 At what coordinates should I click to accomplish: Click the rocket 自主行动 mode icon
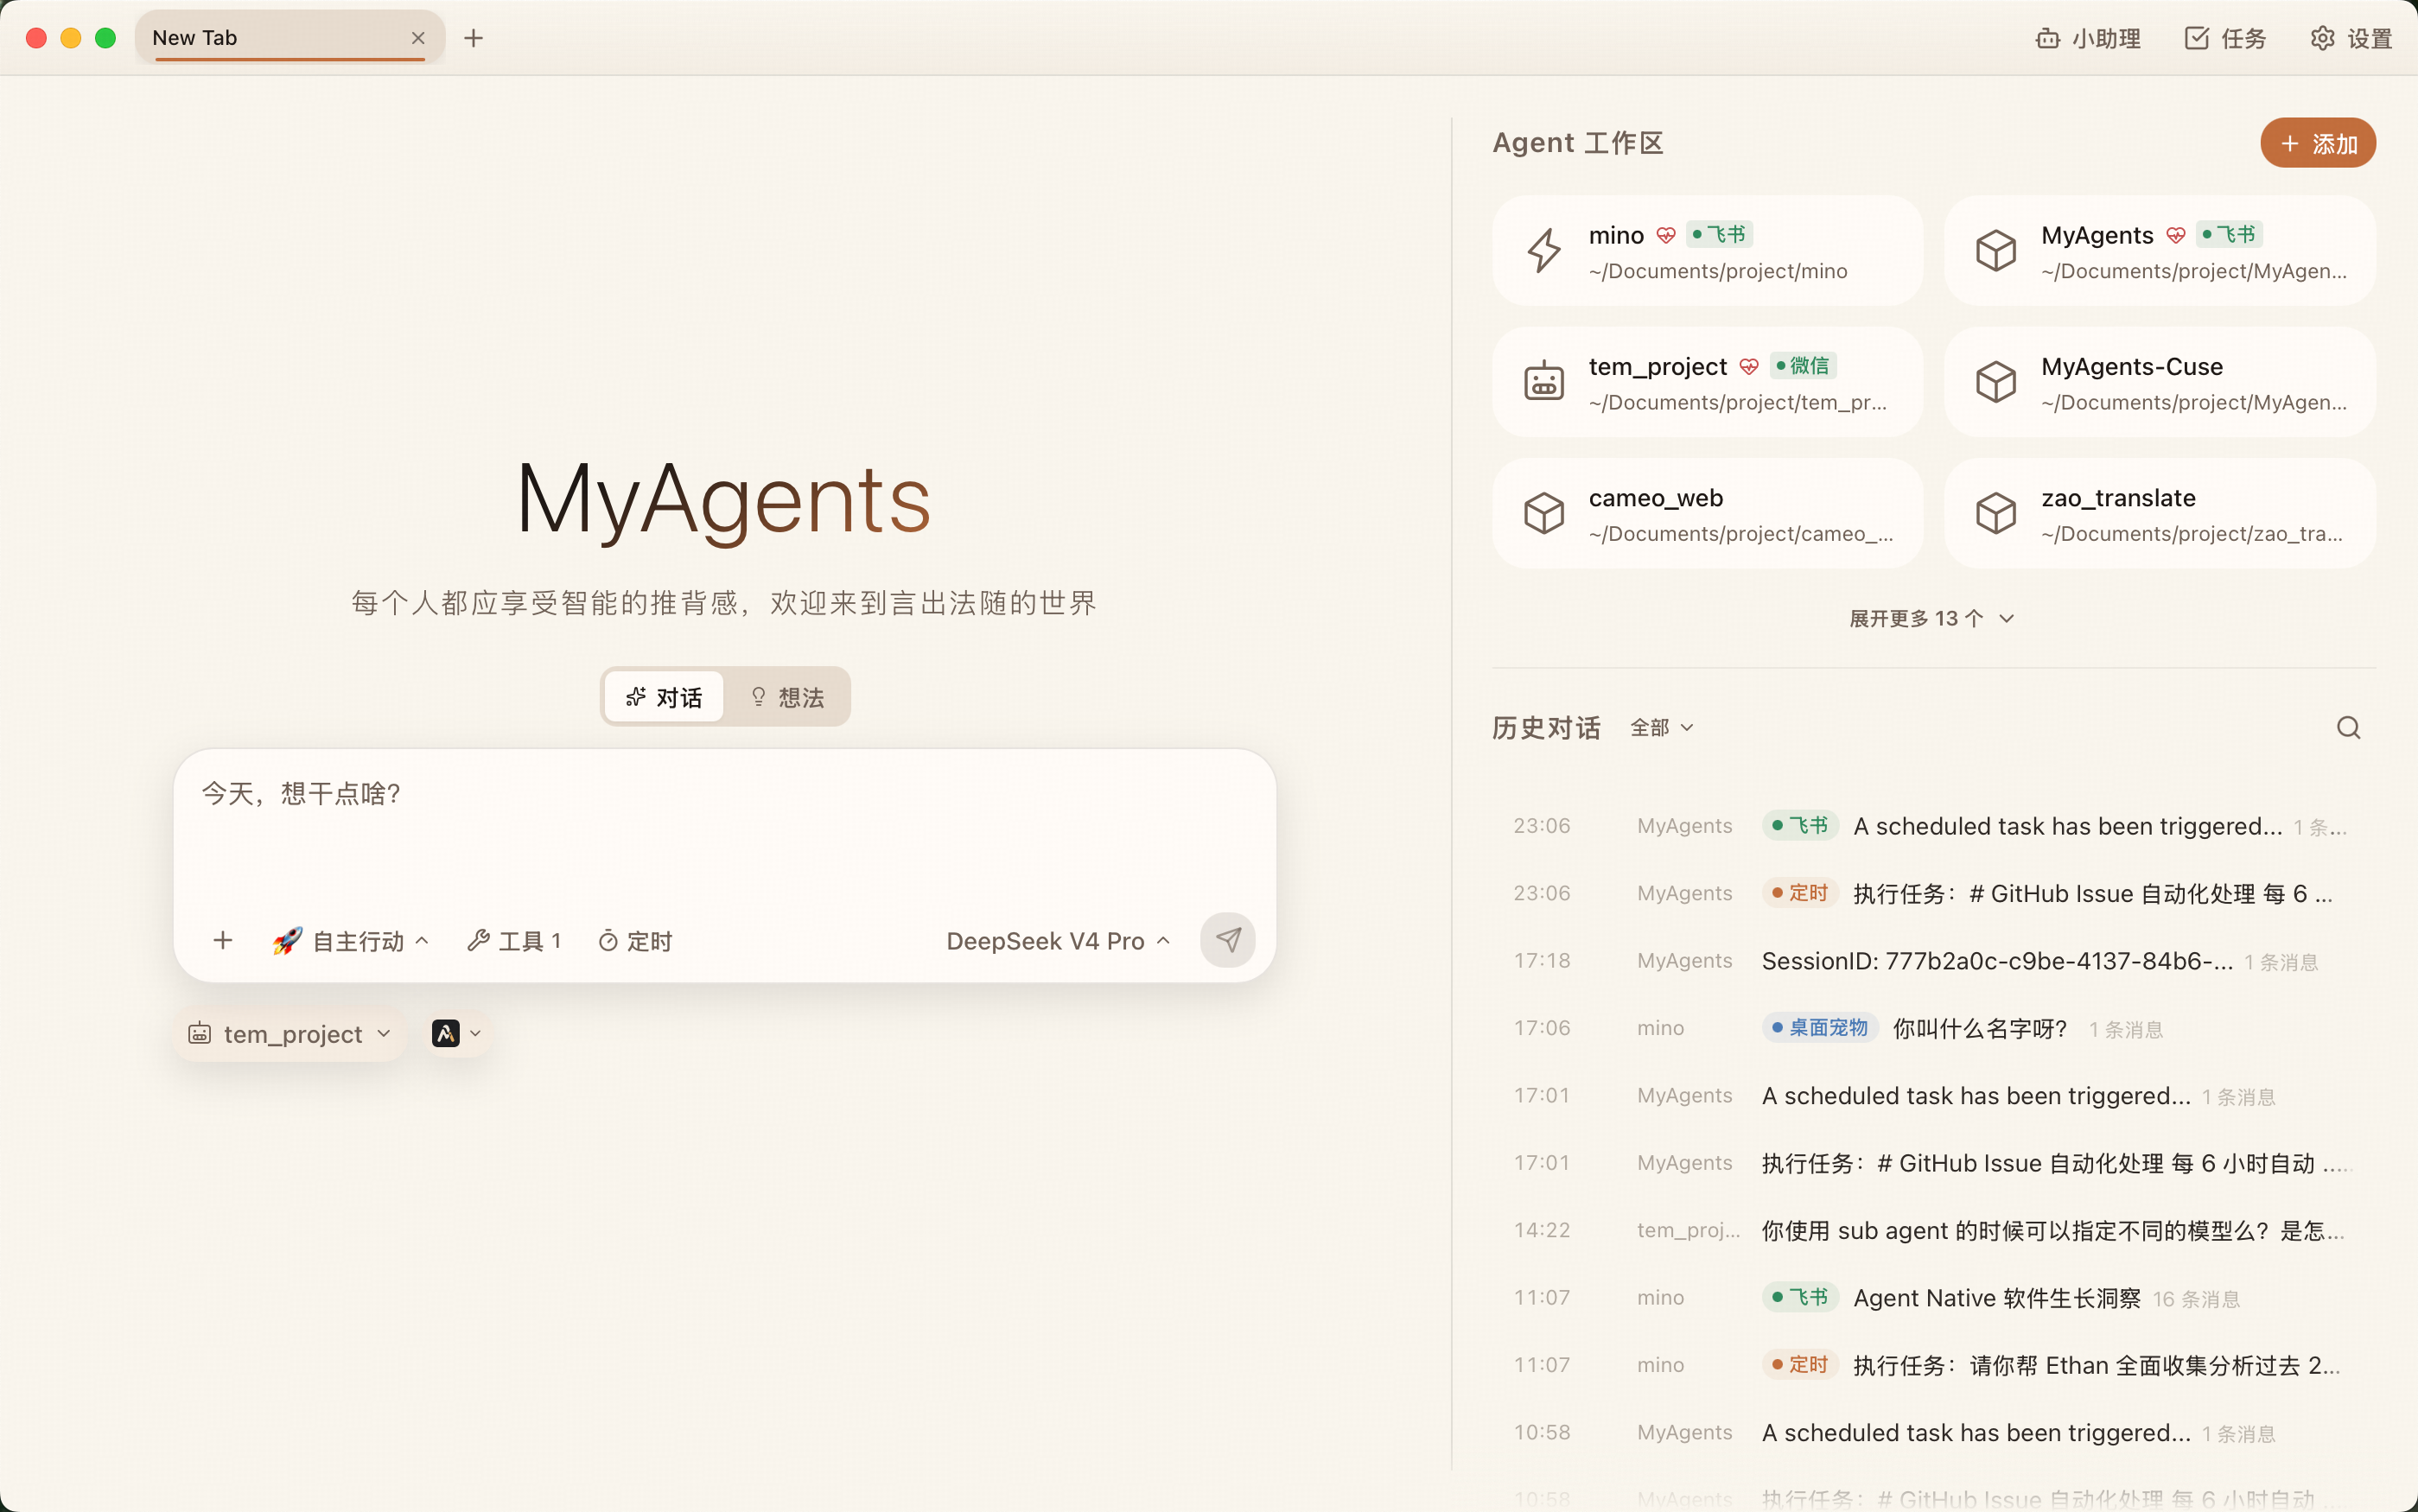click(x=287, y=940)
